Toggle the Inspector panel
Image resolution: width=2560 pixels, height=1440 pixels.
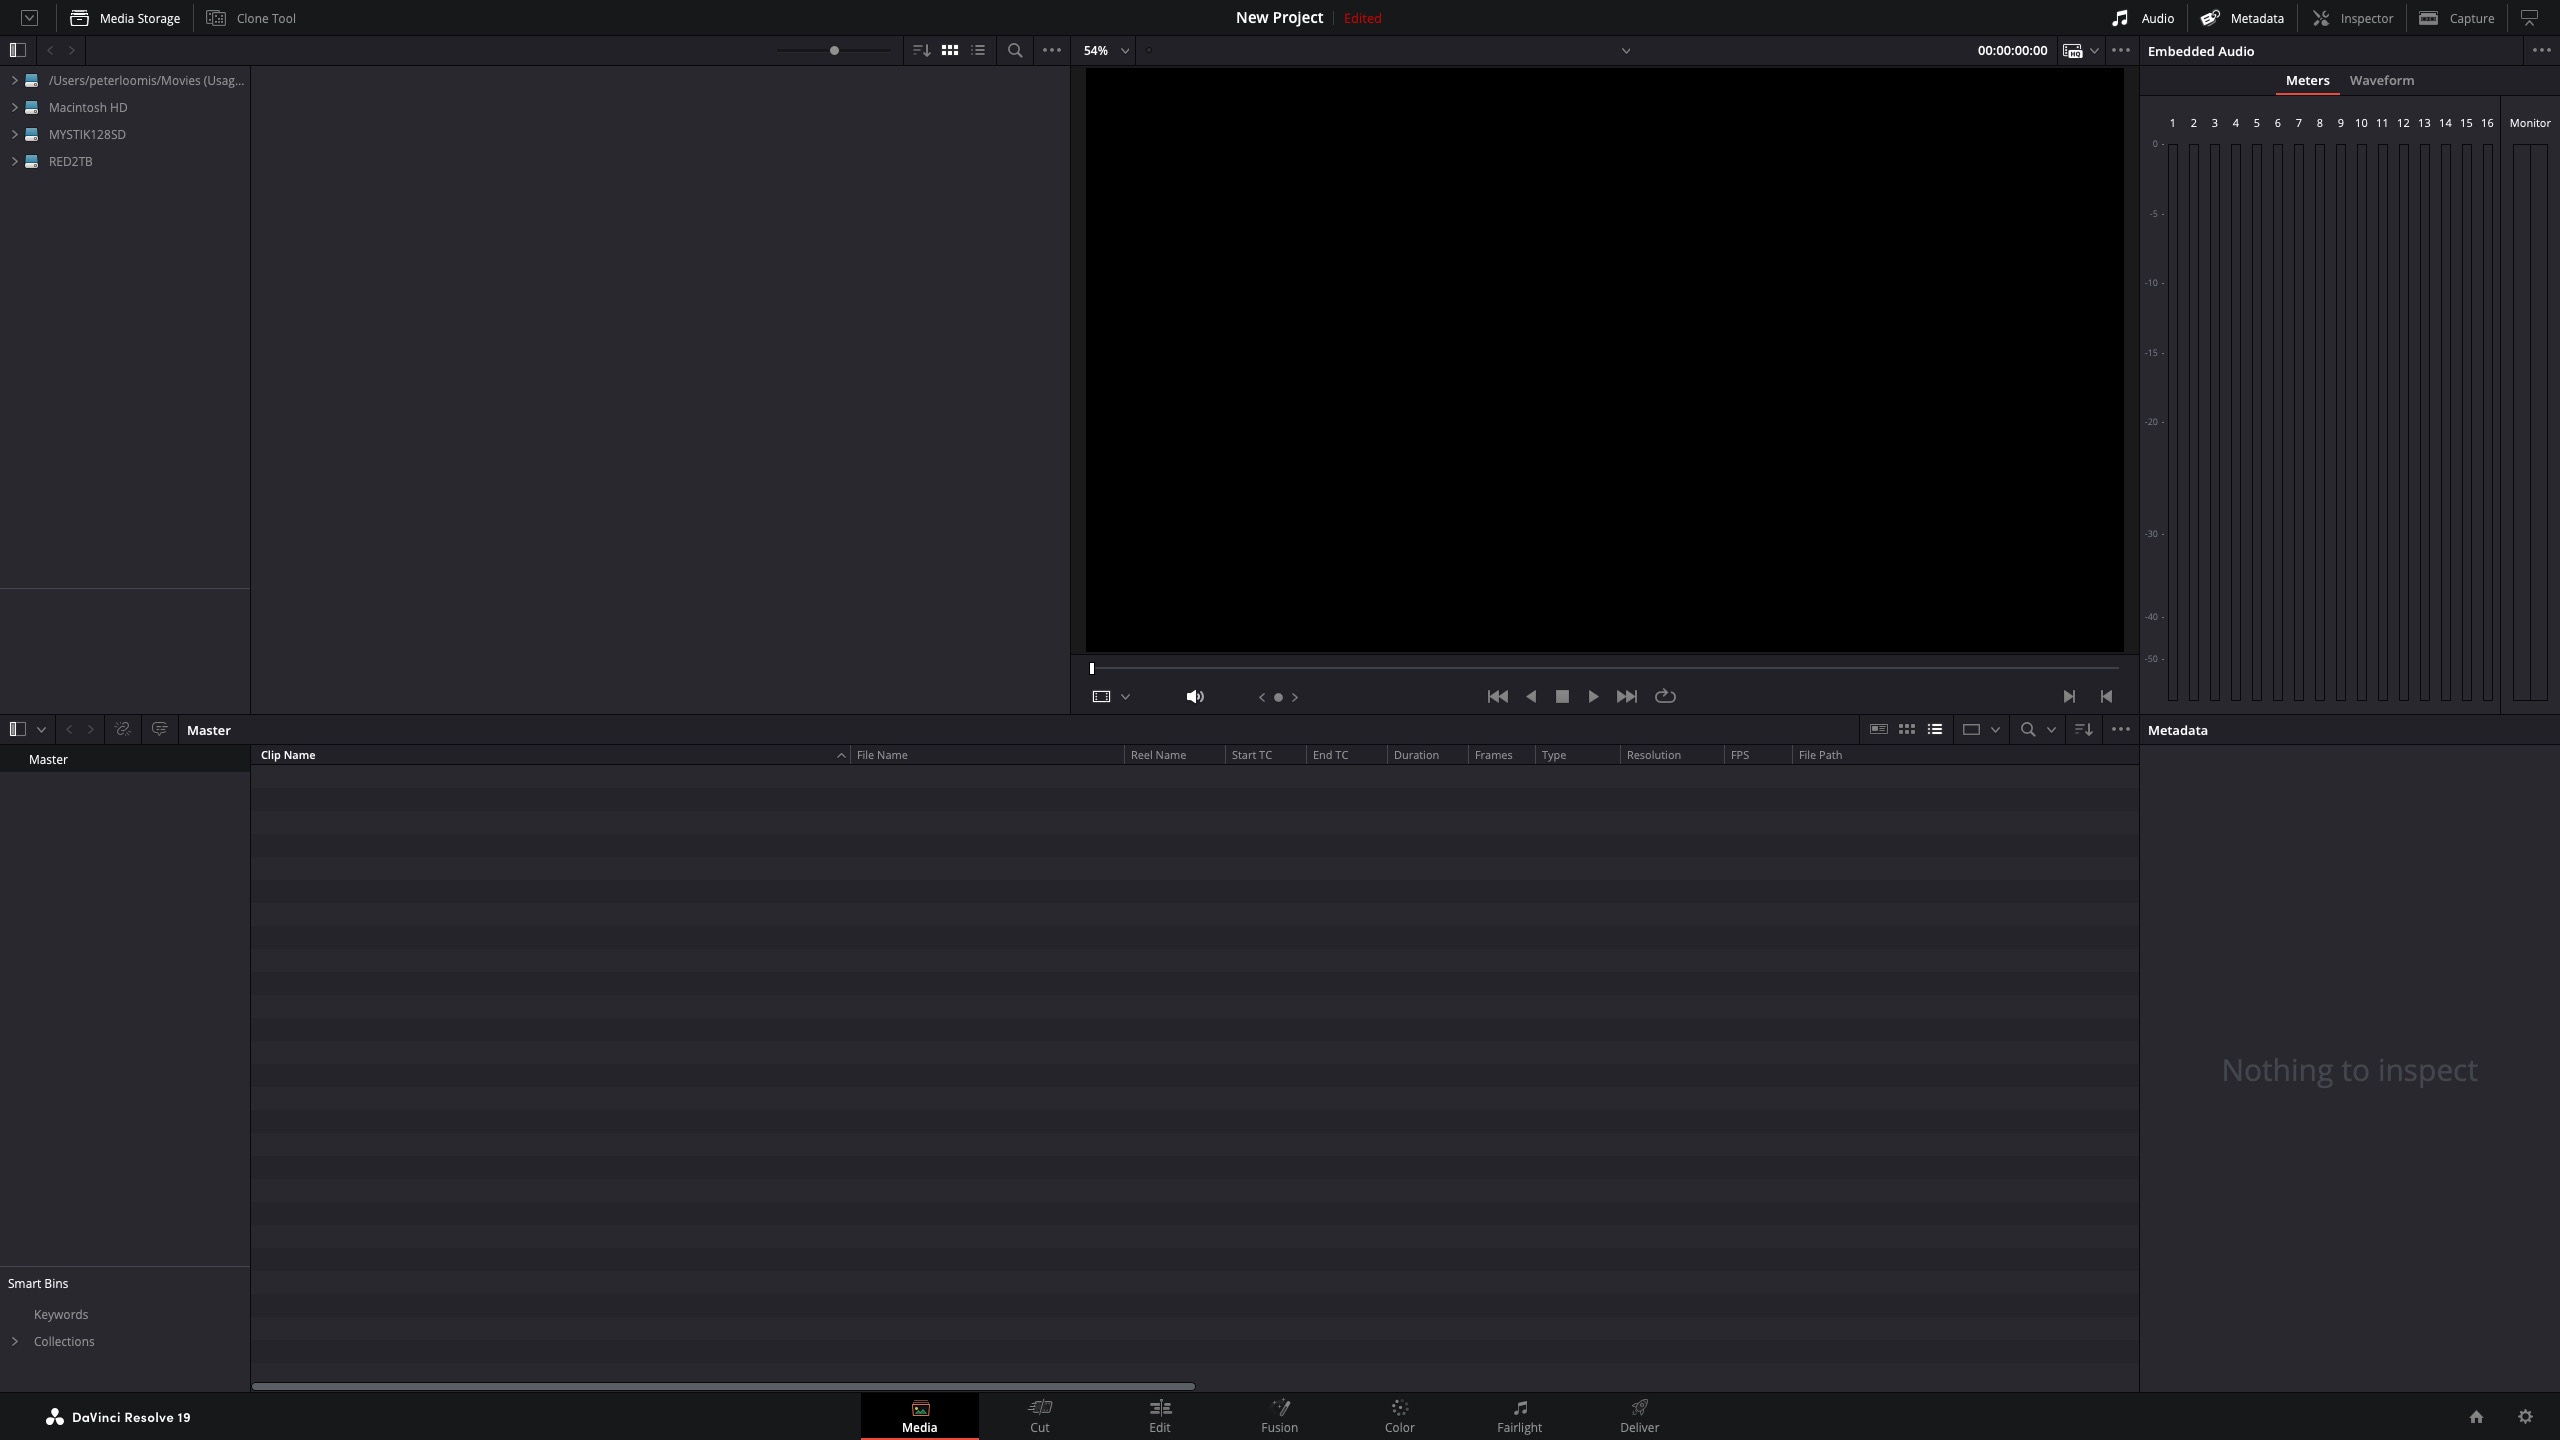(x=2352, y=18)
